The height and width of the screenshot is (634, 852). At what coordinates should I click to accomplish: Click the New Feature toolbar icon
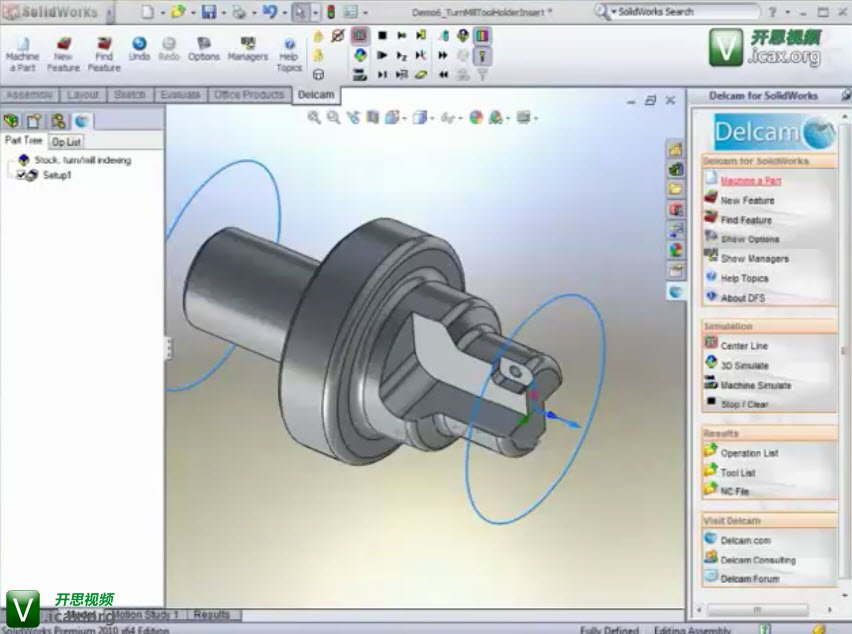click(x=63, y=54)
